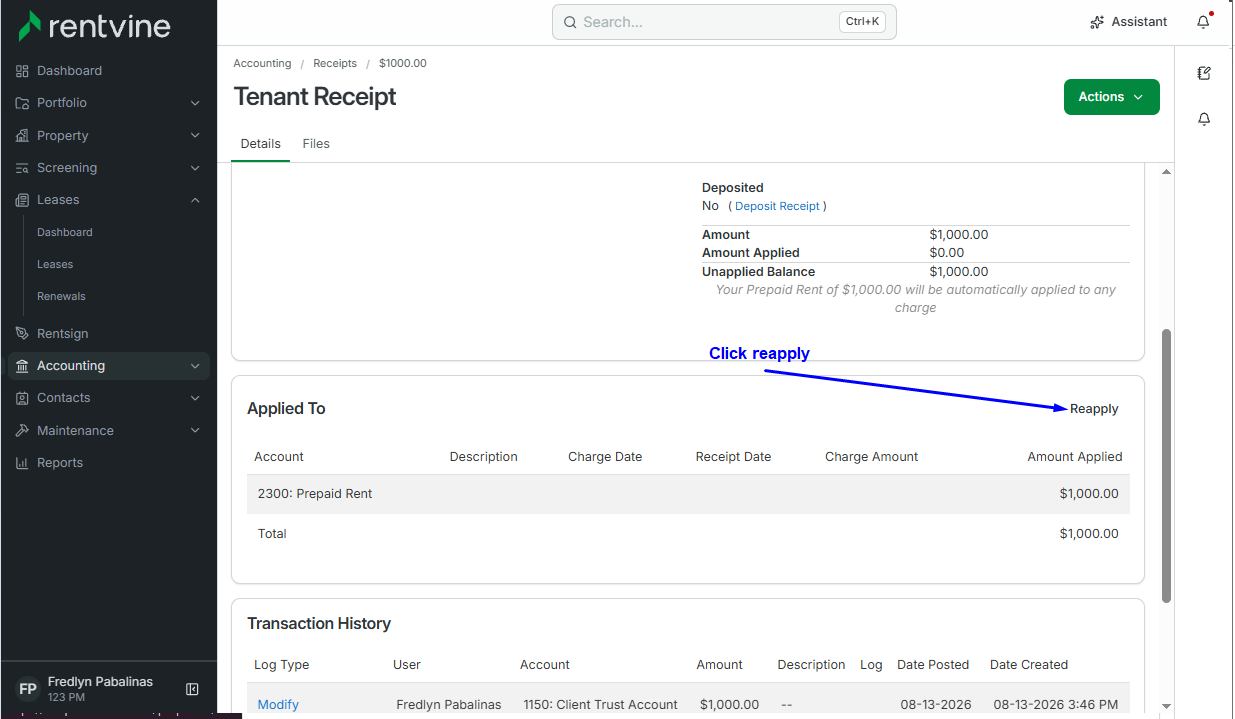Open Leases submenu Dashboard item
Viewport: 1235px width, 719px height.
65,232
